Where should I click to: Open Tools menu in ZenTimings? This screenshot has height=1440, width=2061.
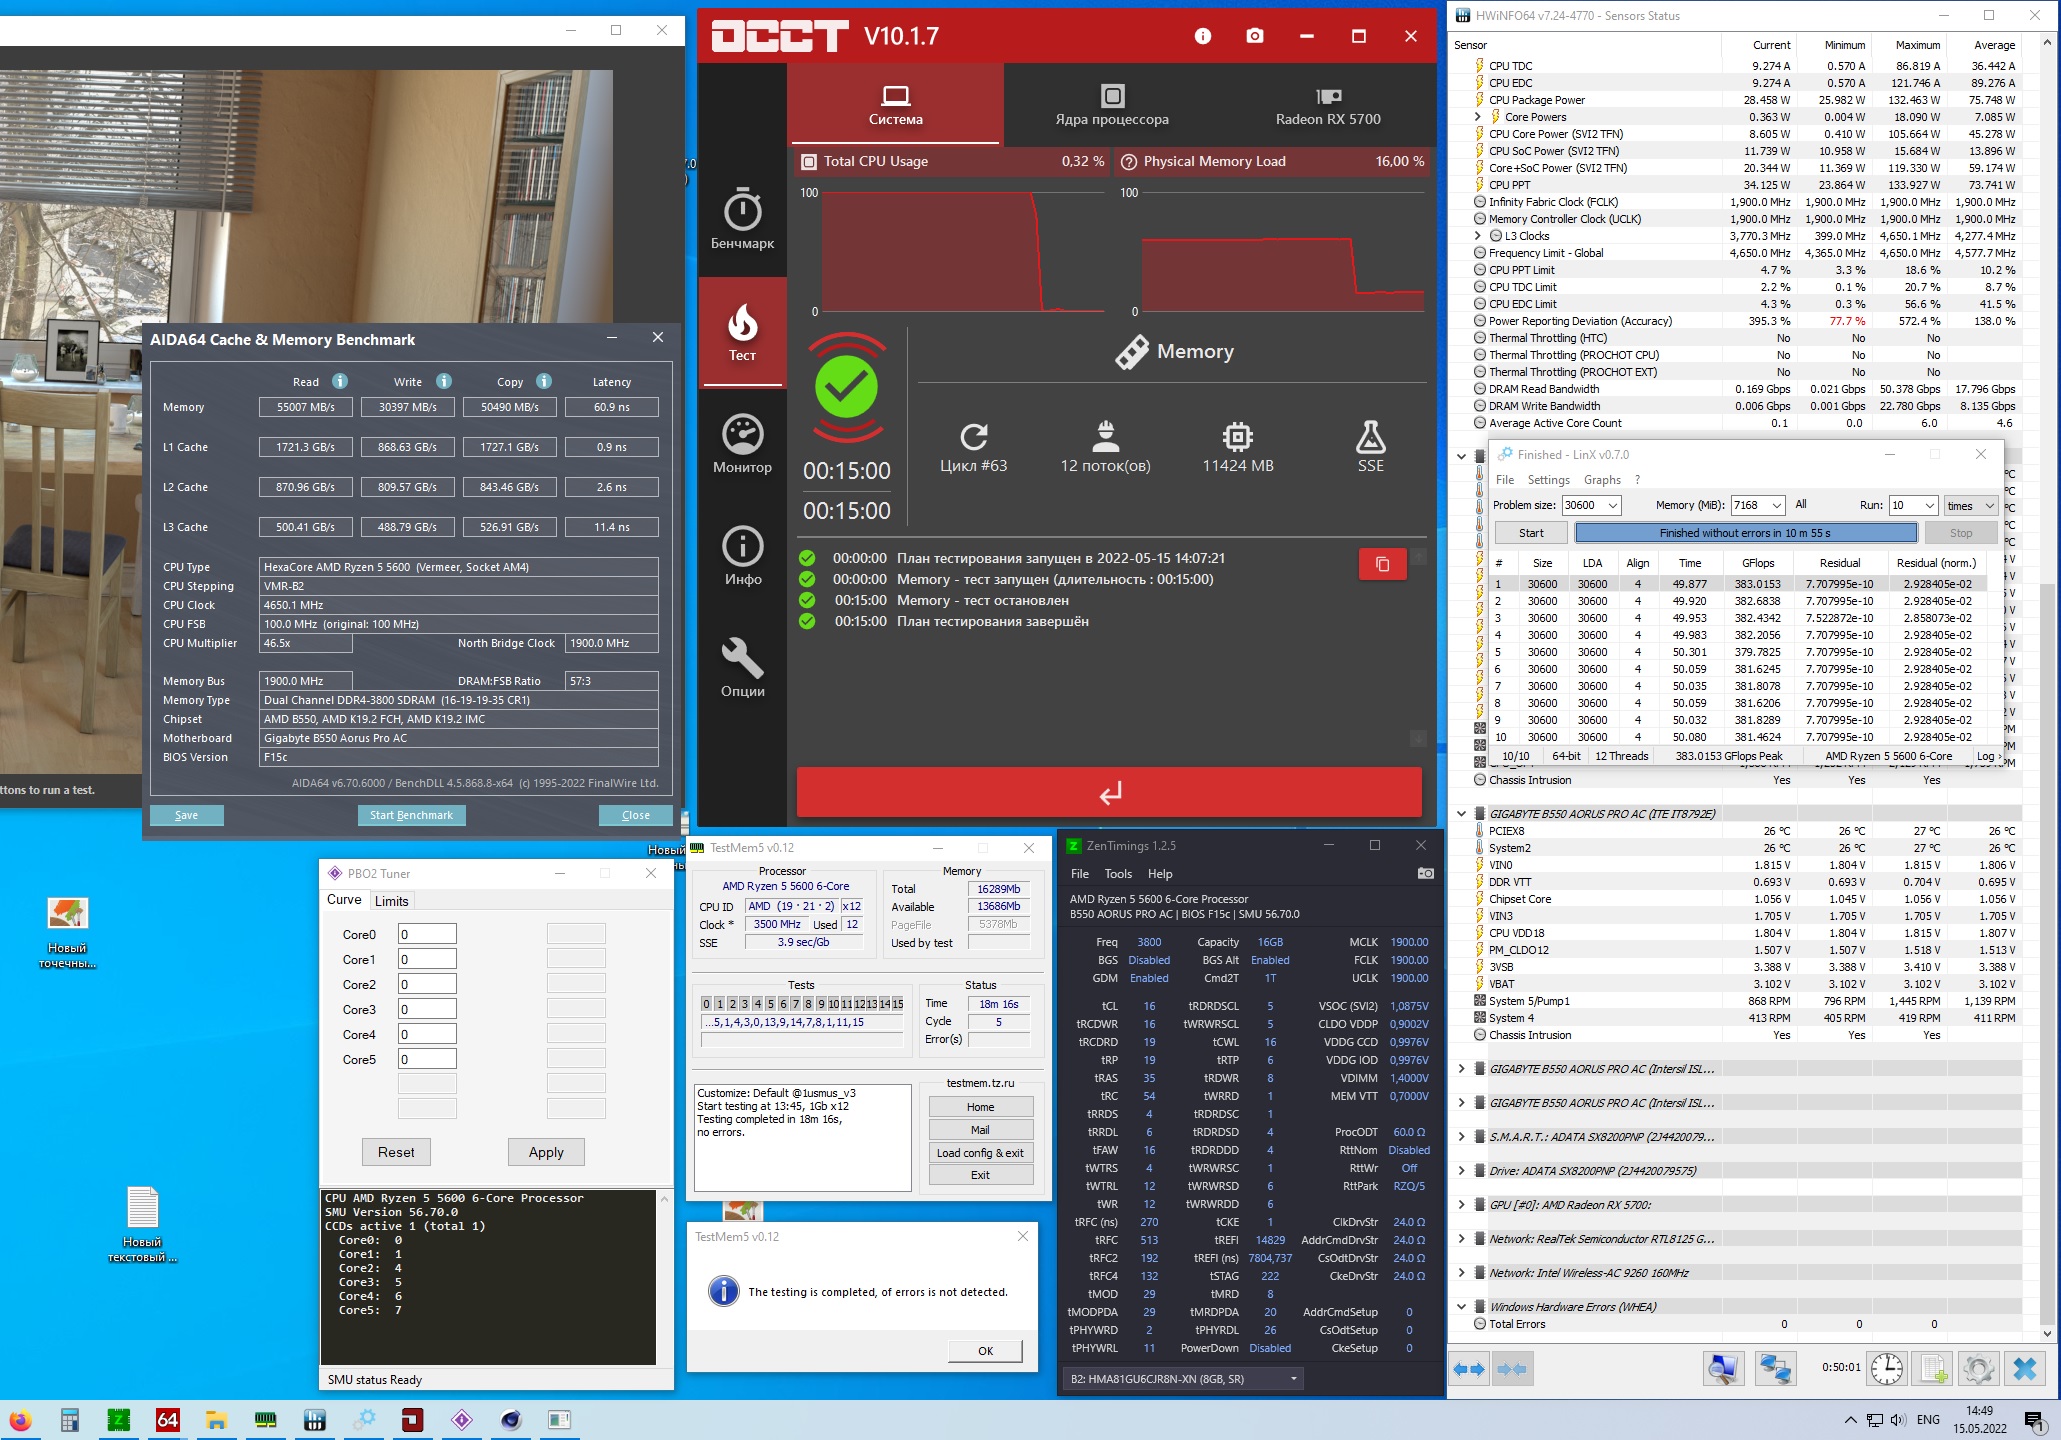[1118, 873]
